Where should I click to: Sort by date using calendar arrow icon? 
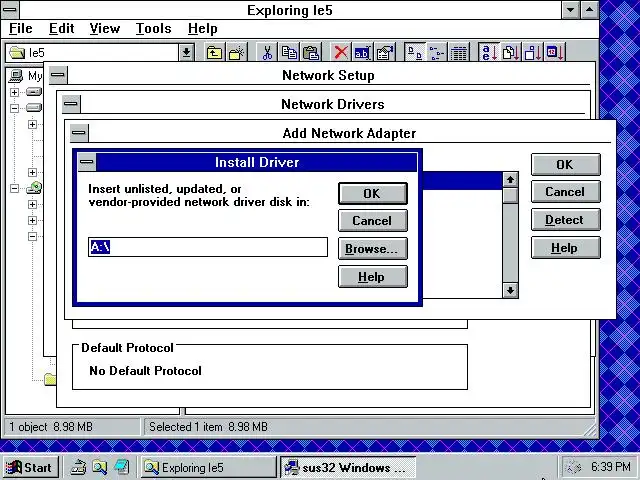pos(555,53)
